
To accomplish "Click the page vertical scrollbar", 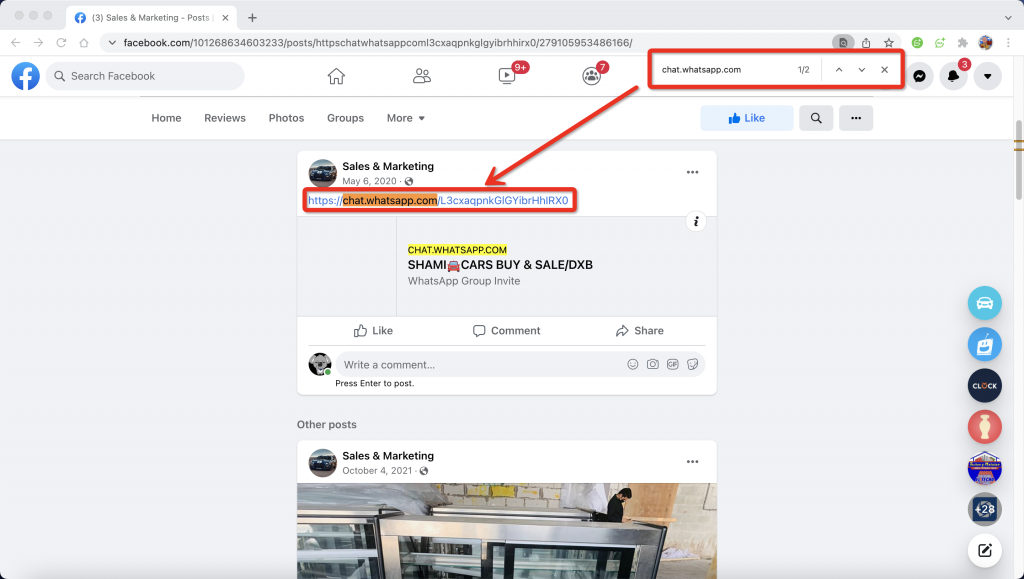I will pyautogui.click(x=1019, y=160).
